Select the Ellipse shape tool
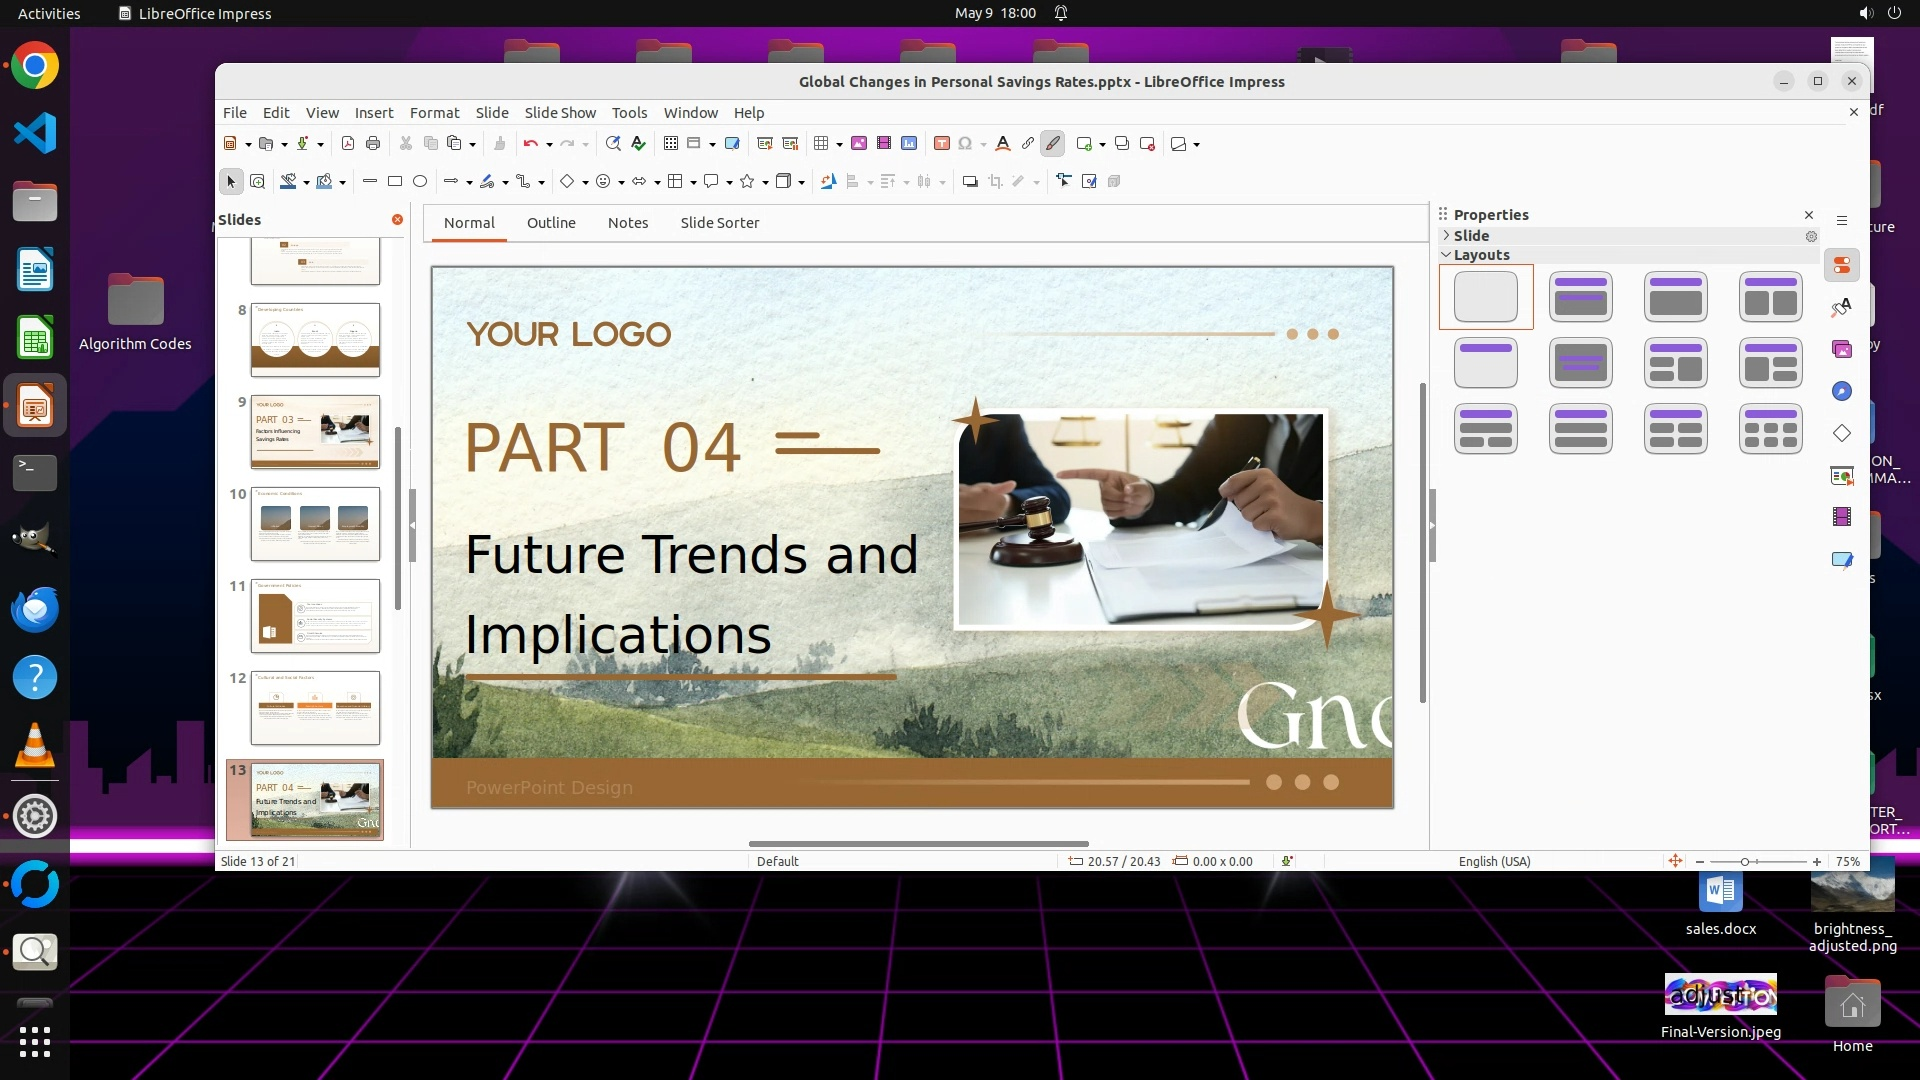Image resolution: width=1920 pixels, height=1080 pixels. 420,181
